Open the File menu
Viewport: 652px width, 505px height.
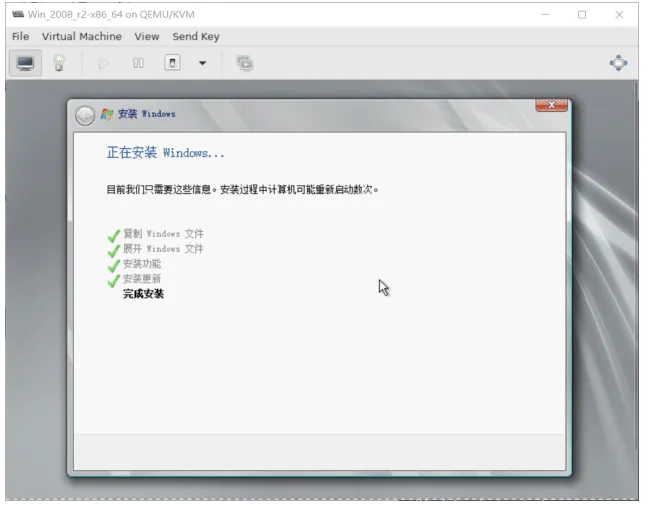click(20, 37)
